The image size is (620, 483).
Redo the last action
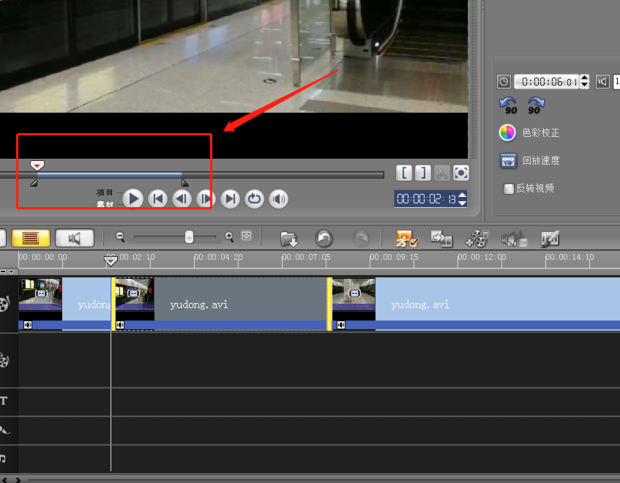(361, 238)
